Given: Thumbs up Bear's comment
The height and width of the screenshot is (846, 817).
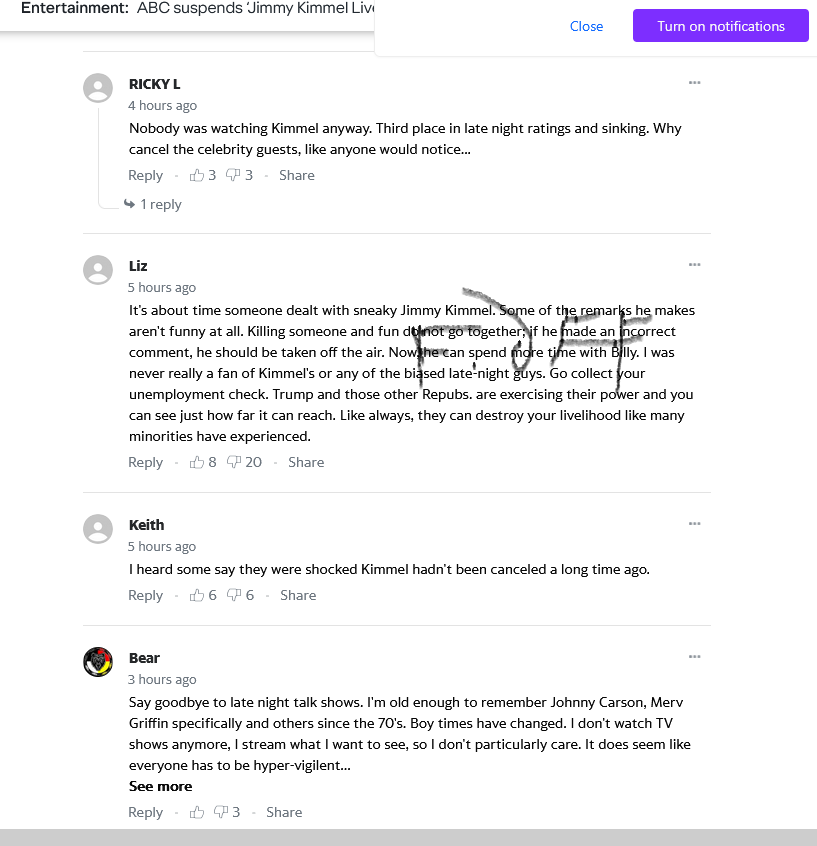Looking at the screenshot, I should (x=197, y=812).
